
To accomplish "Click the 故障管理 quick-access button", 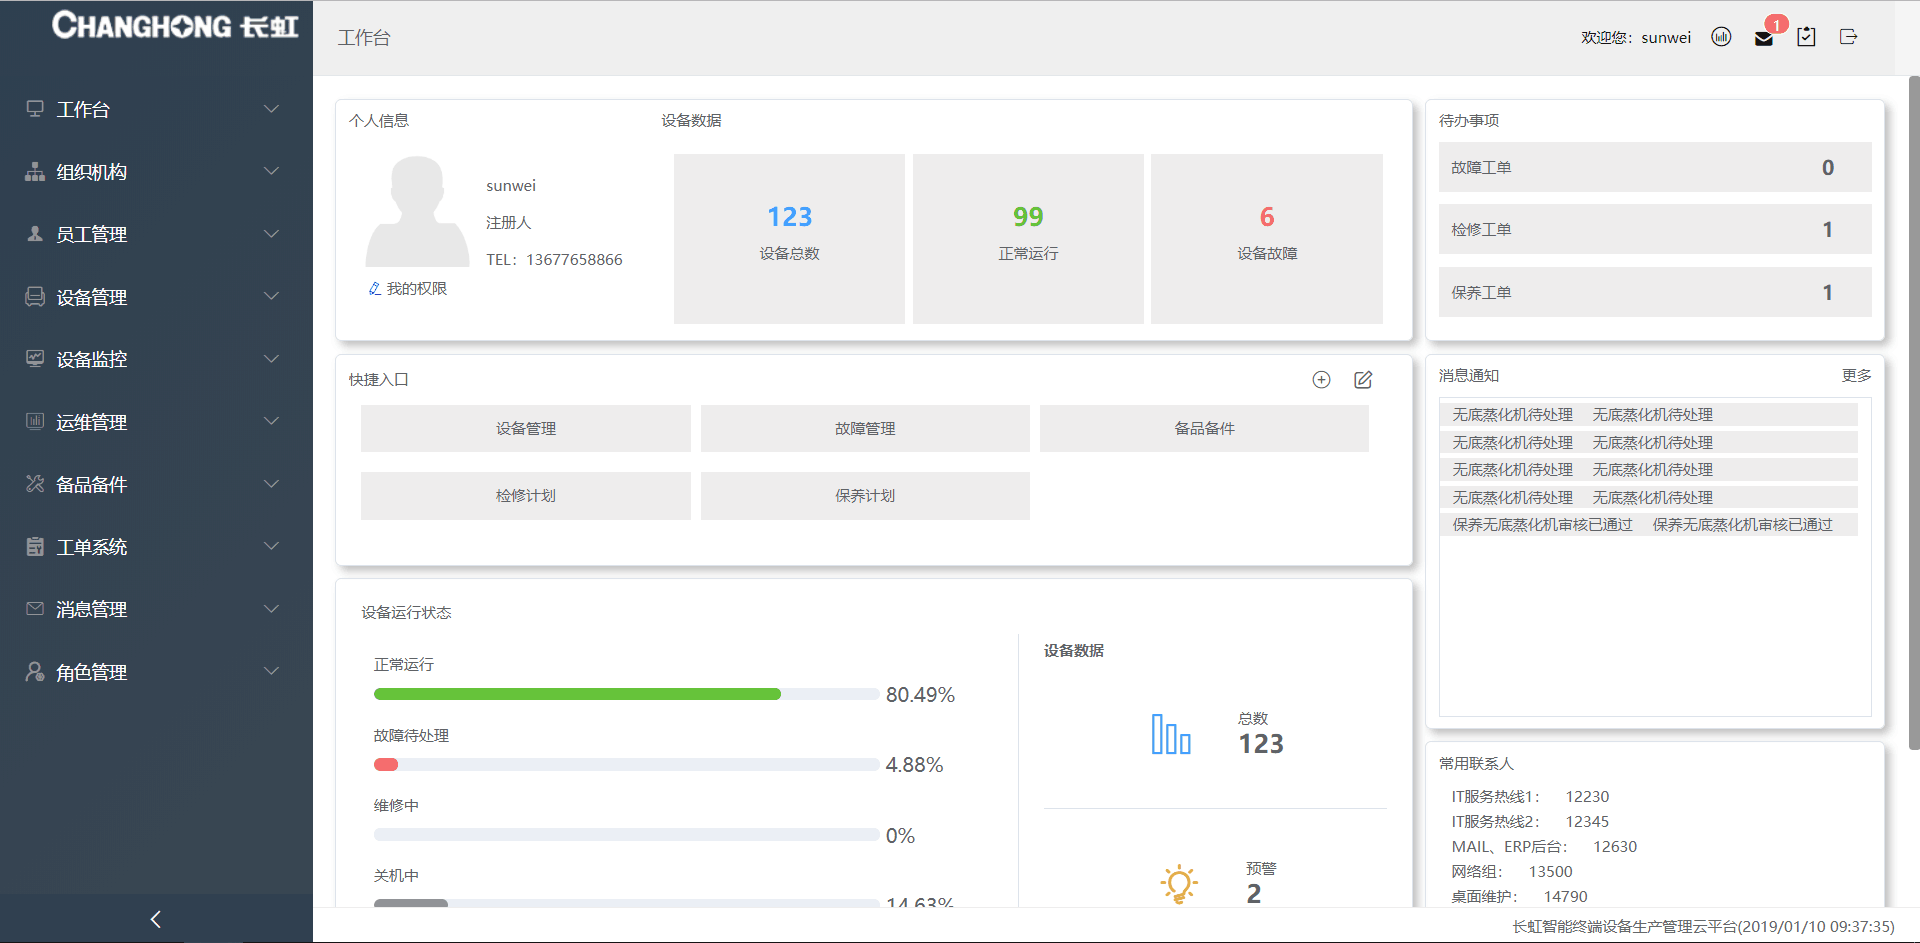I will pos(865,428).
